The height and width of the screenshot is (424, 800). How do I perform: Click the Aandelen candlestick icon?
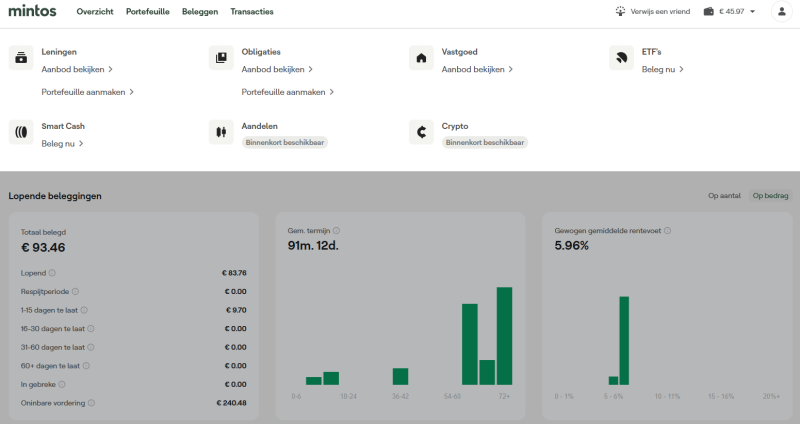pyautogui.click(x=221, y=132)
